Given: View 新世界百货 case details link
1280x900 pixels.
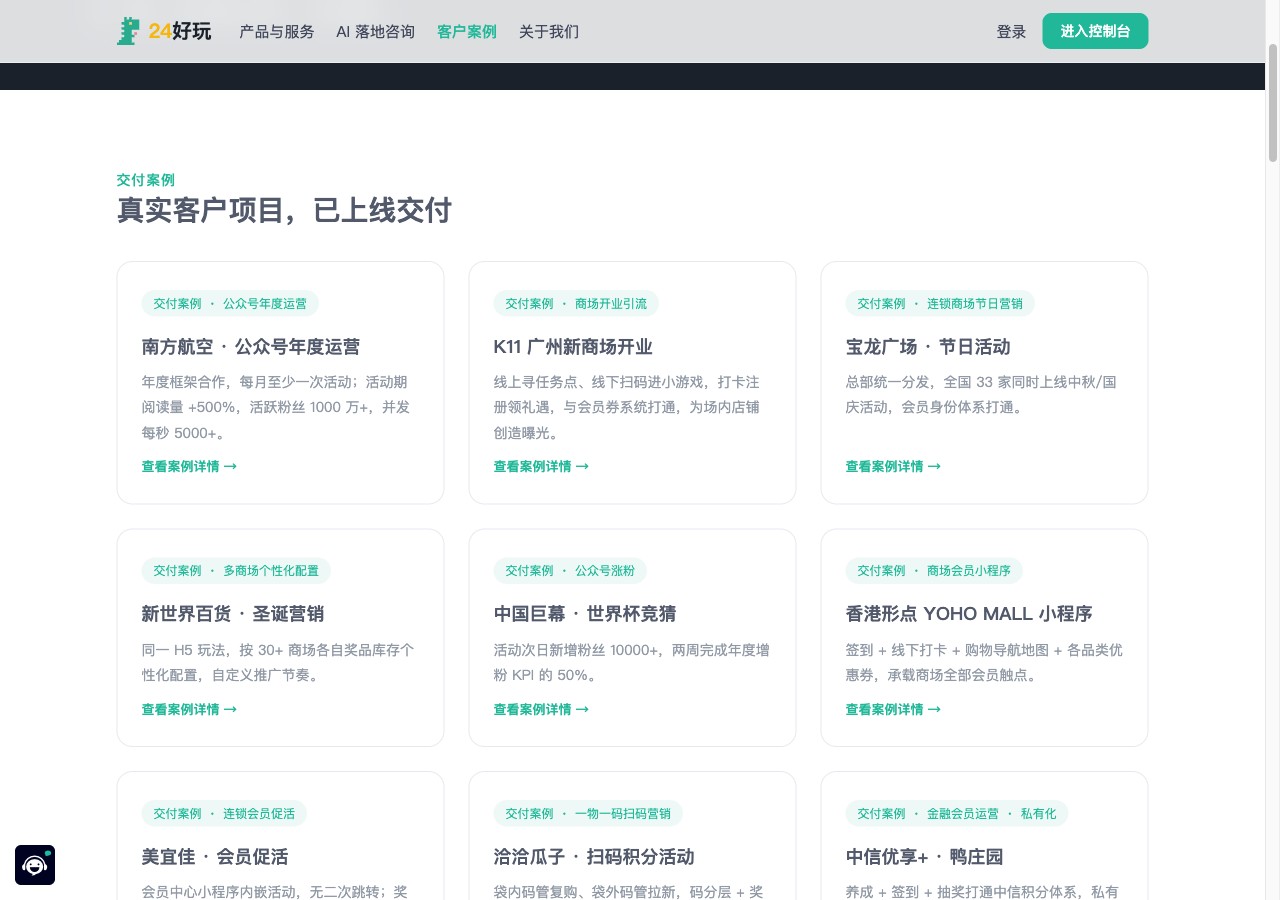Looking at the screenshot, I should [189, 709].
